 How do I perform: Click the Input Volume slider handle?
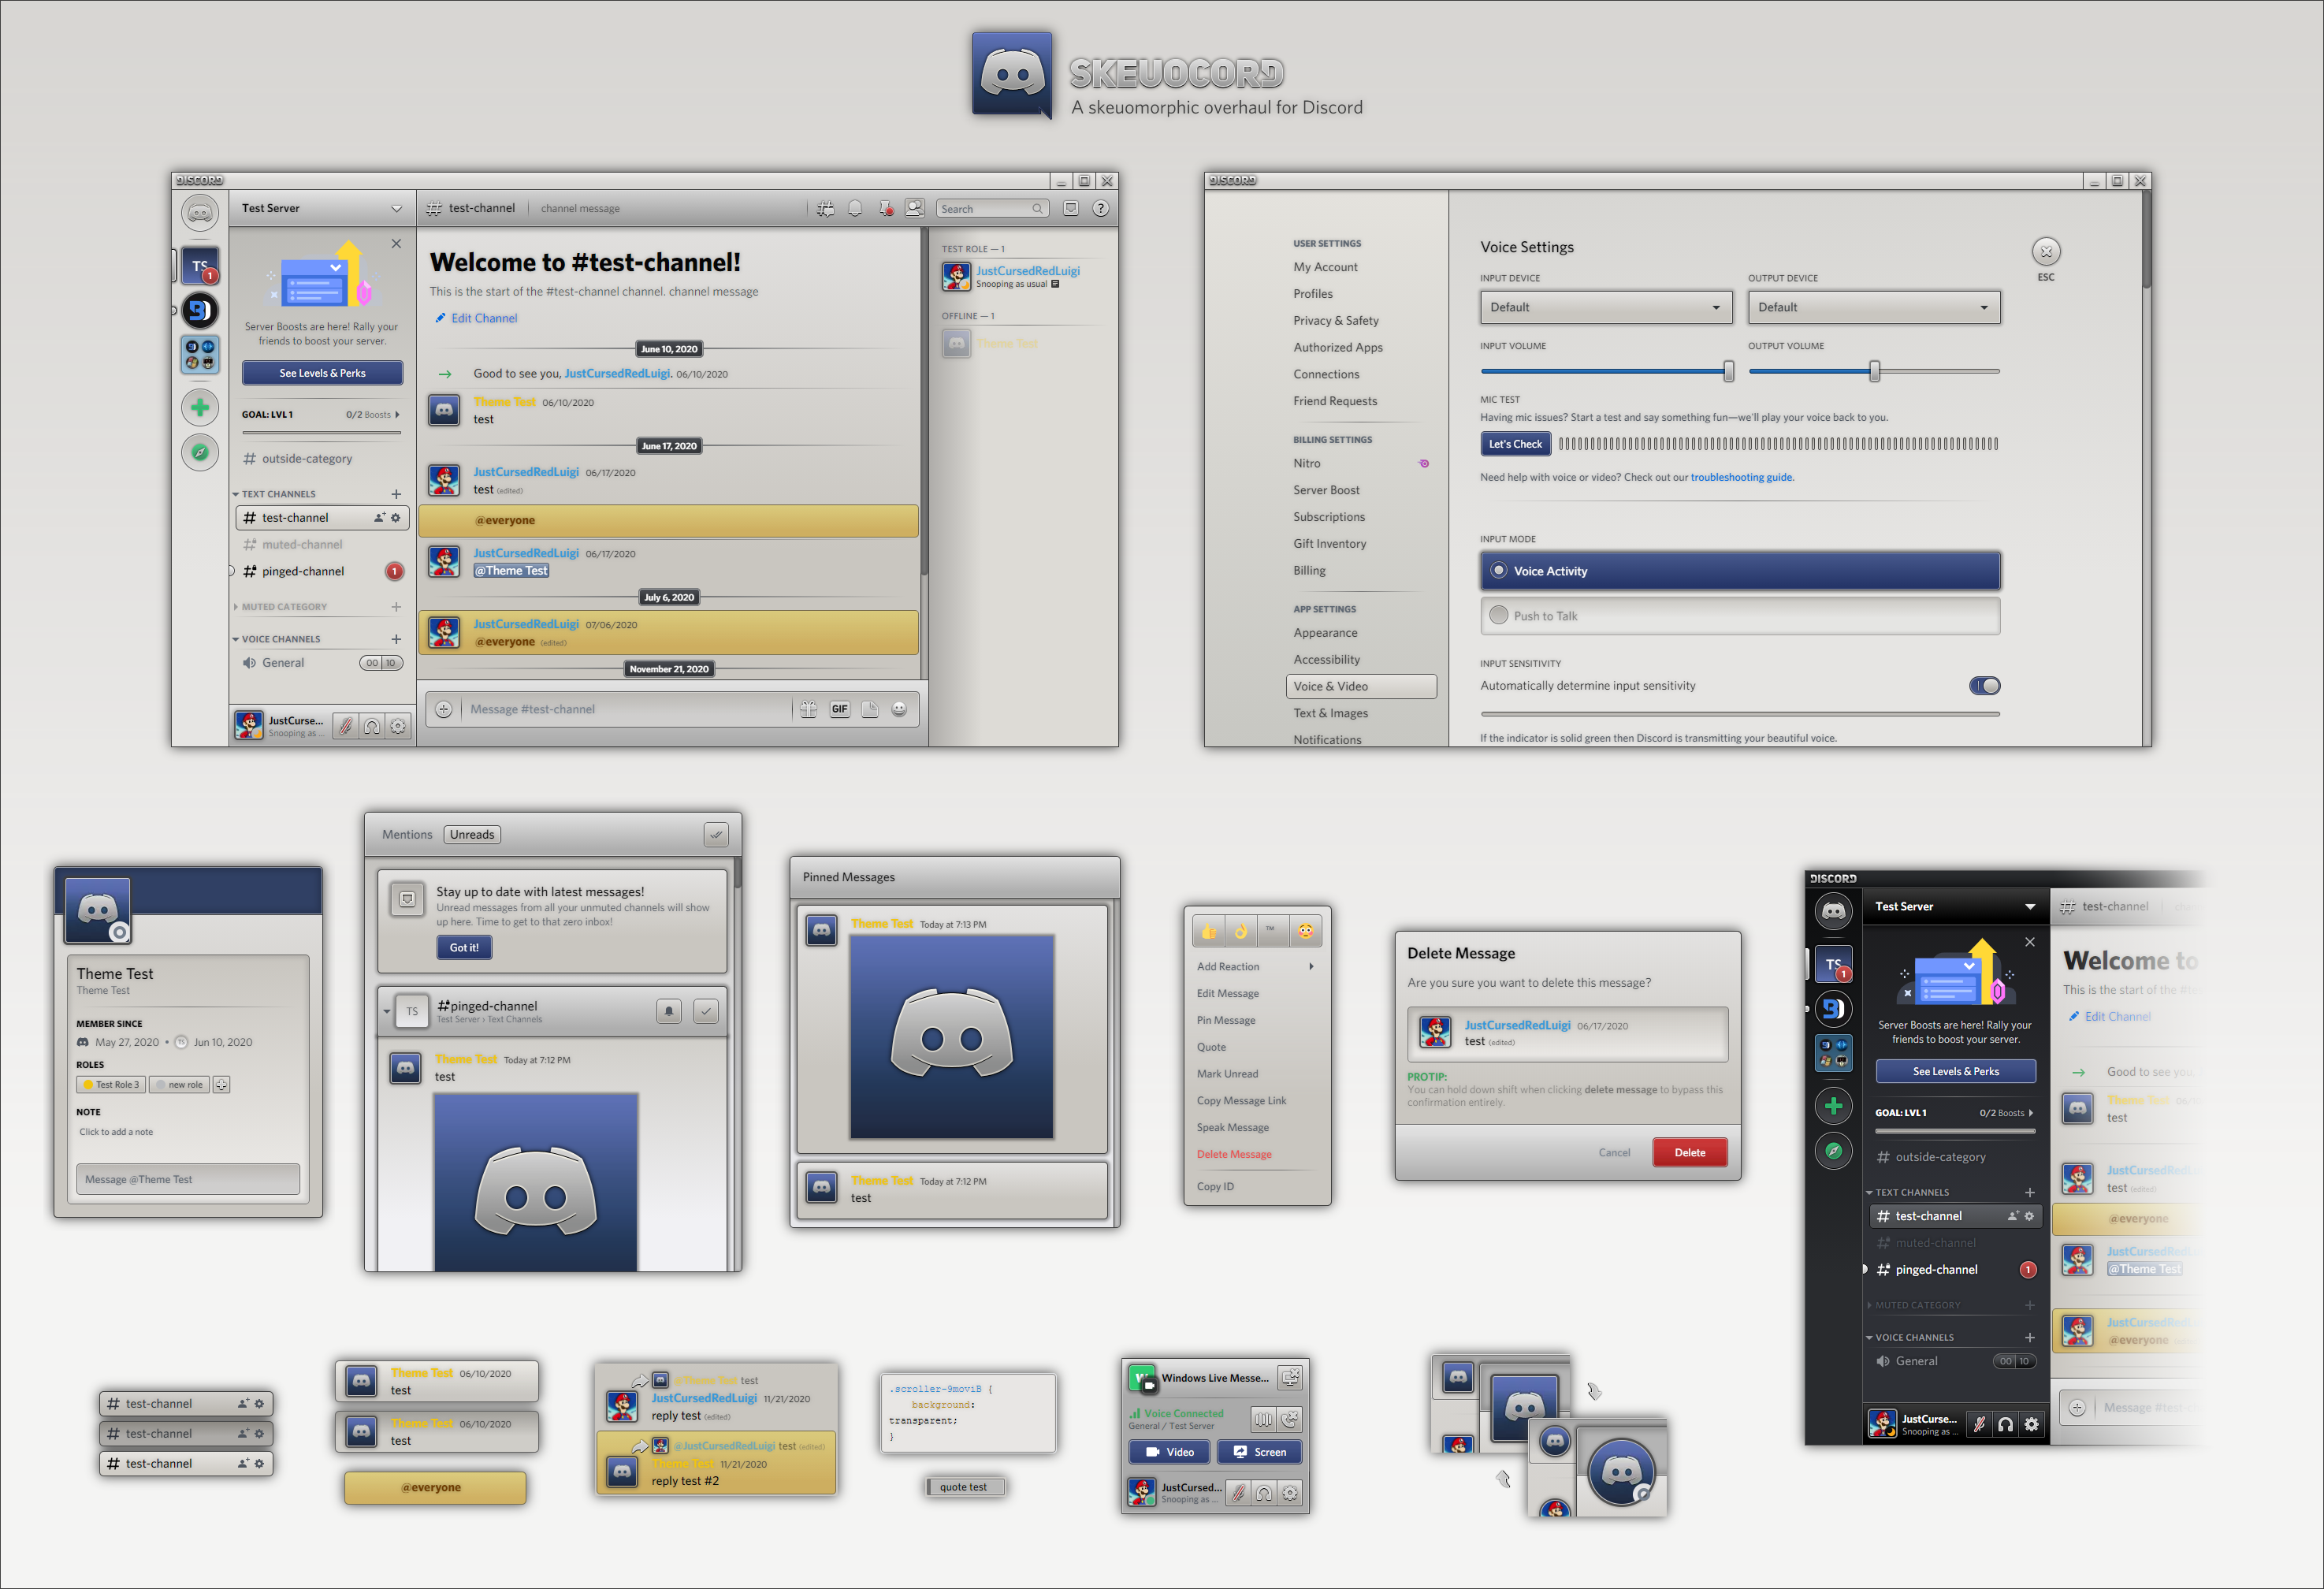1728,371
